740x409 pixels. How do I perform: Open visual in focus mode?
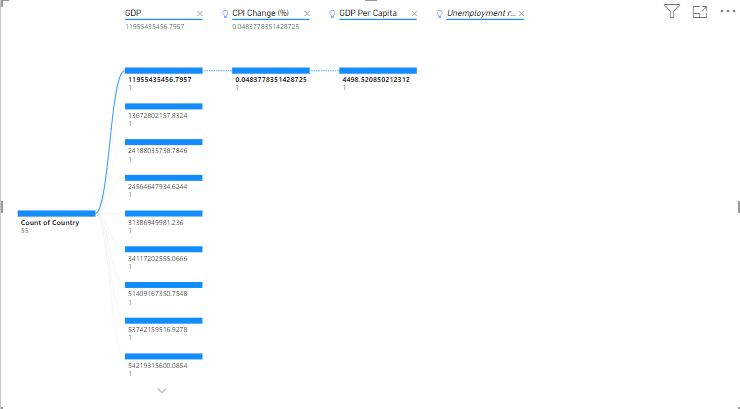pyautogui.click(x=700, y=12)
